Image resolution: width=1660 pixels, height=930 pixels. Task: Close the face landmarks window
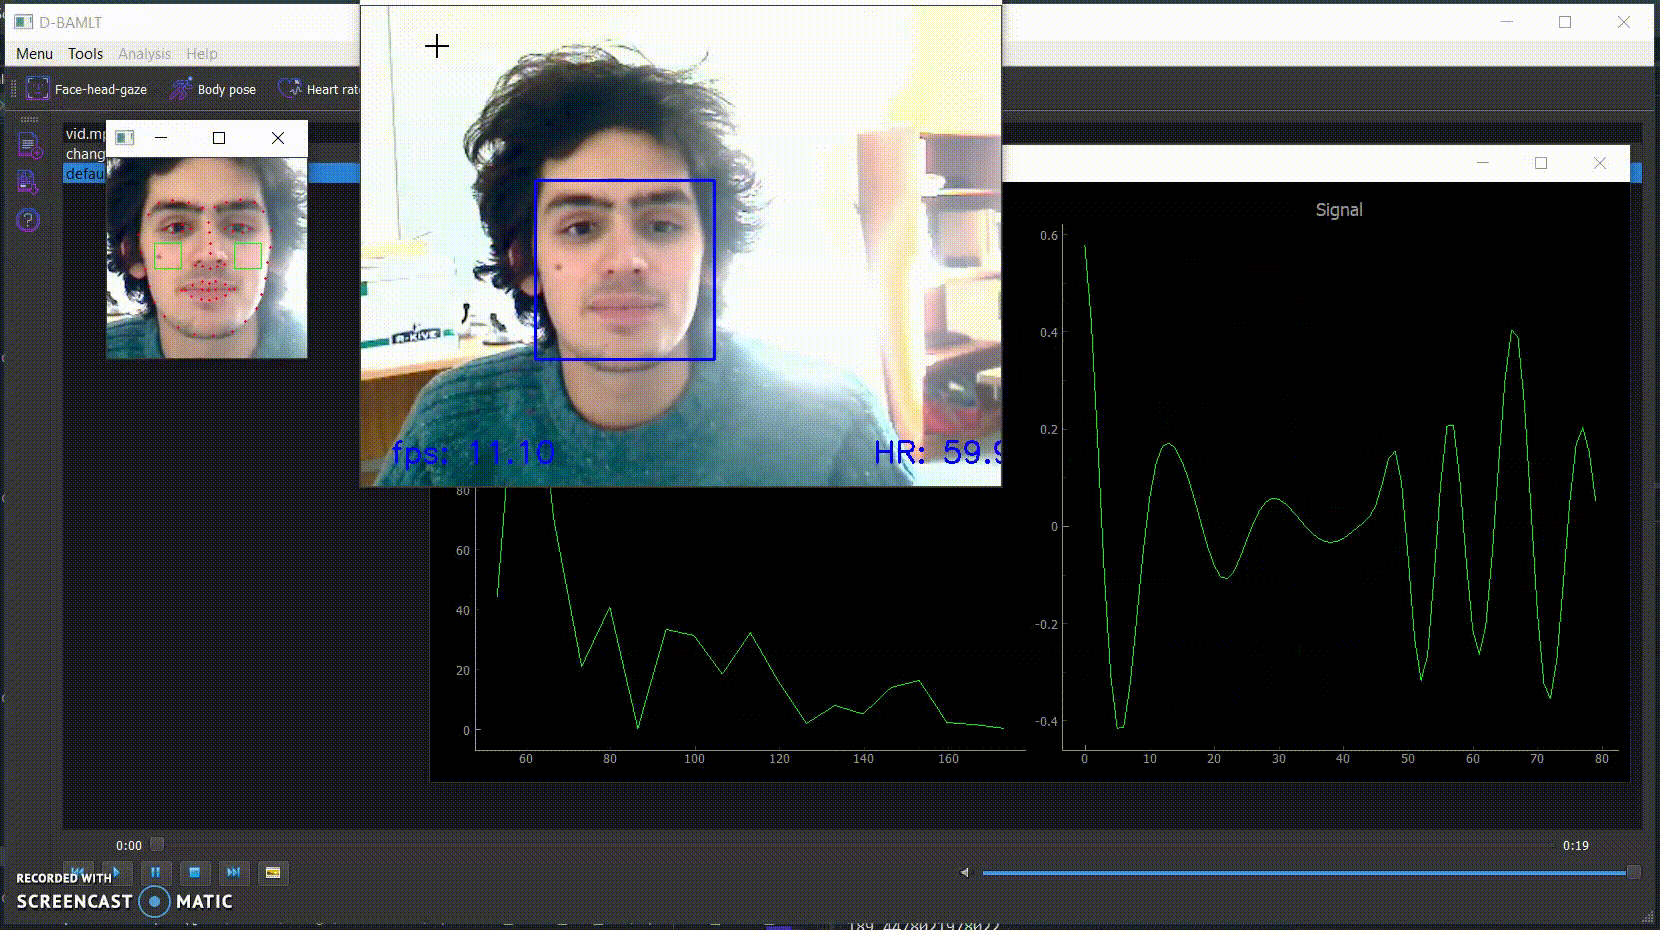278,138
